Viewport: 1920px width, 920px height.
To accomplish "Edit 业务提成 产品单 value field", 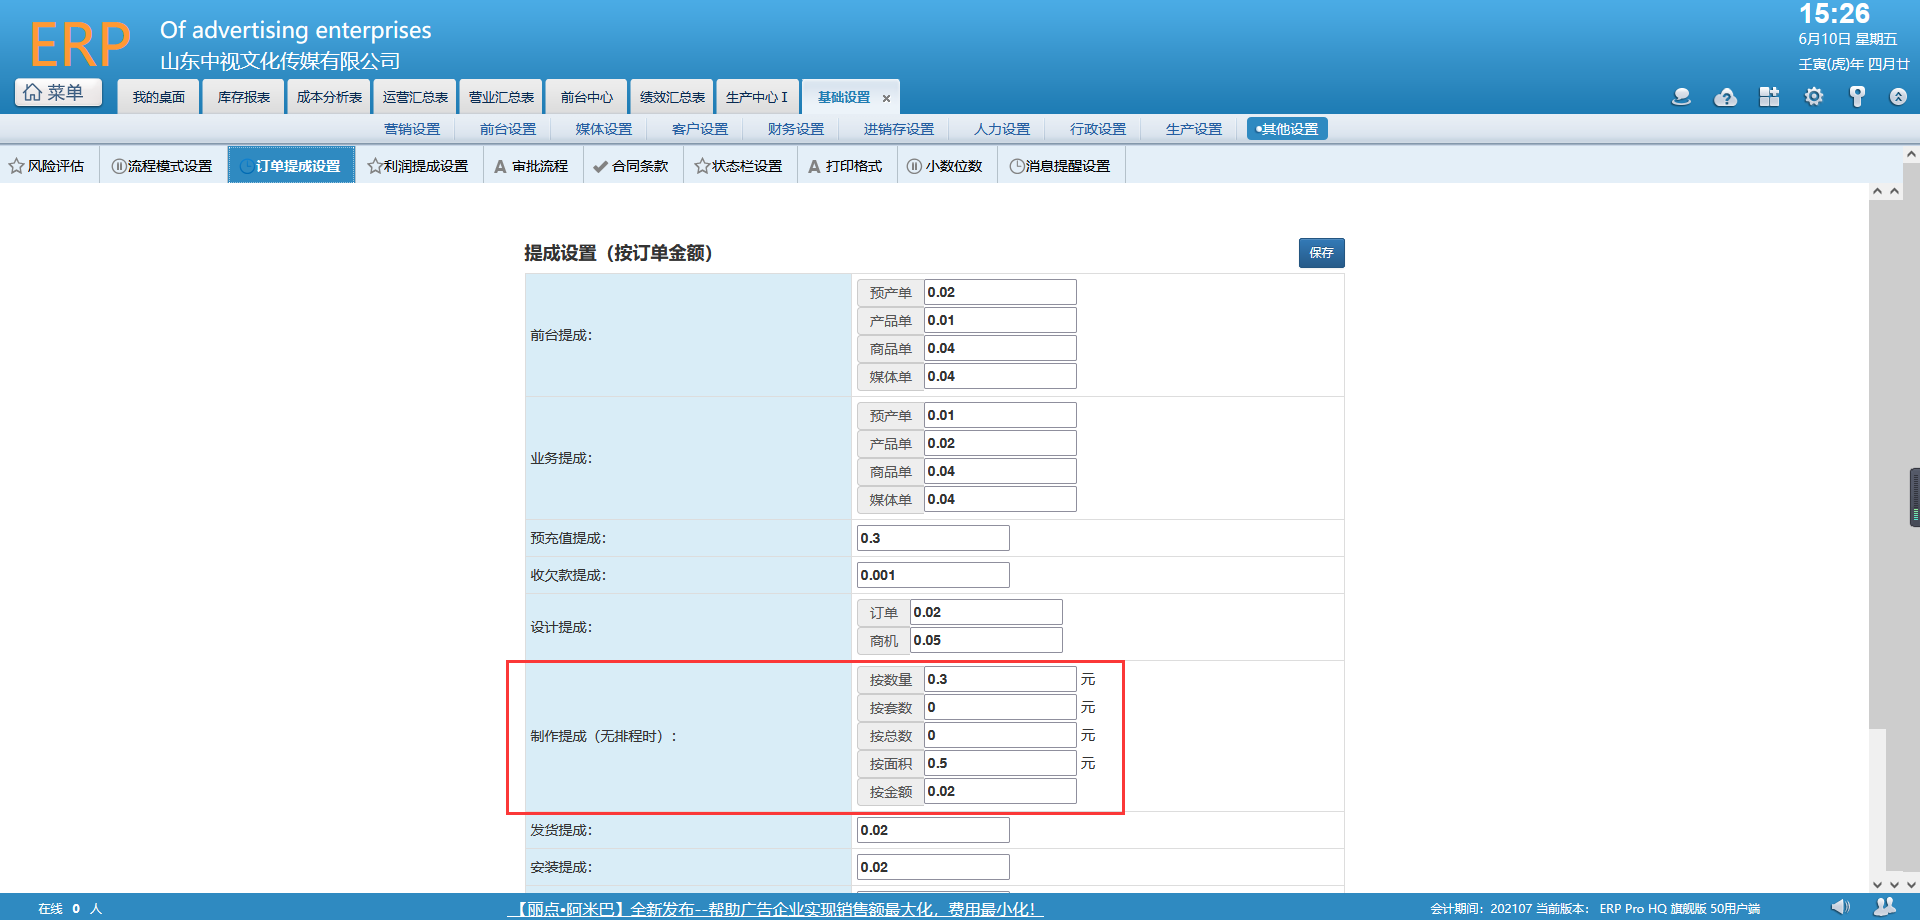I will [1000, 443].
